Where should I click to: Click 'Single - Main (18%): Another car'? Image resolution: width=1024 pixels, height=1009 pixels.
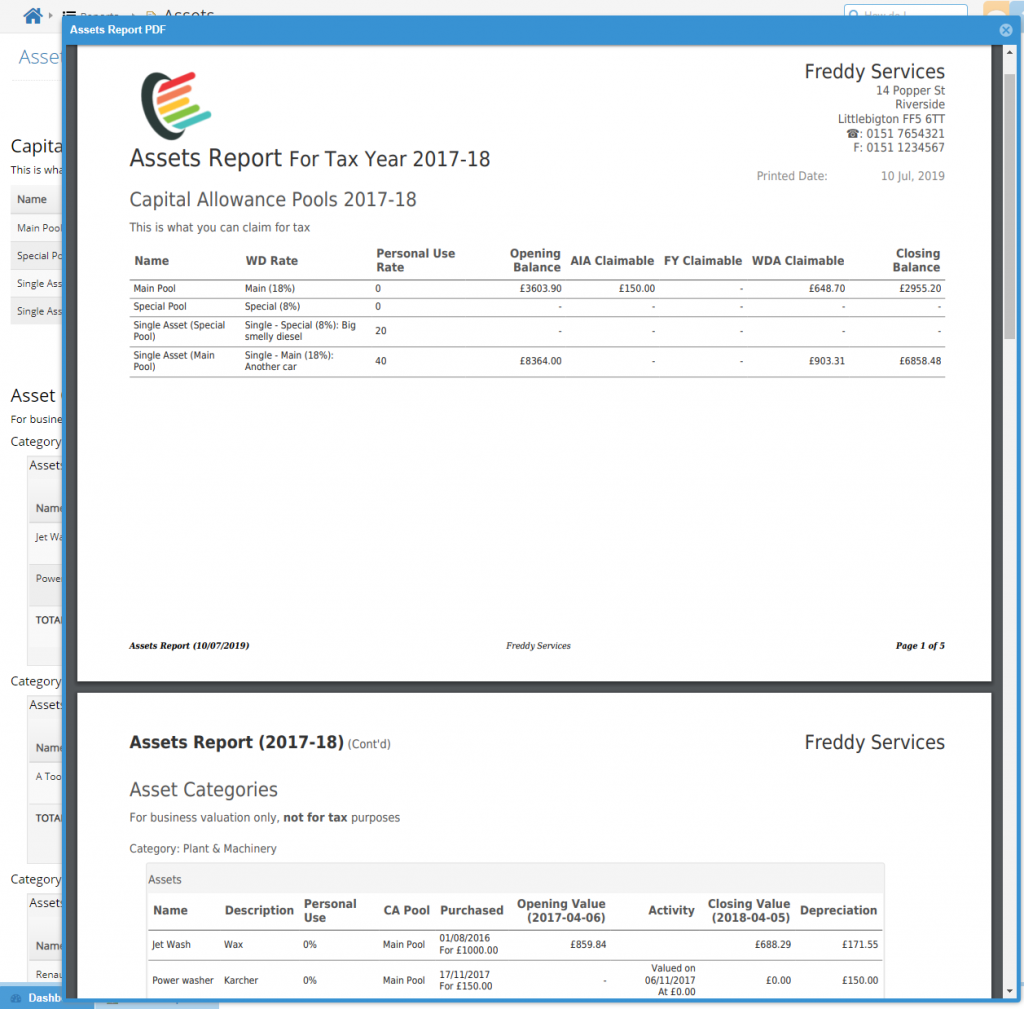[289, 360]
